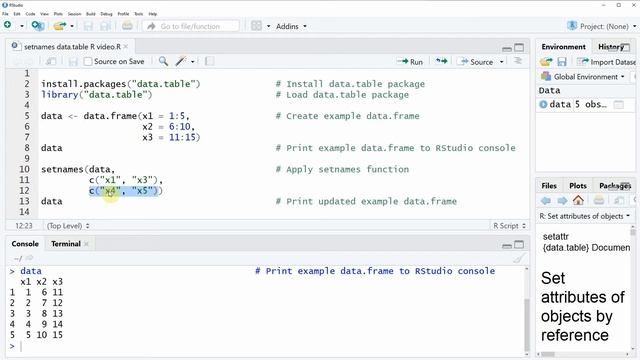Clear the console with the broom icon
Screen dimensions: 640x360
click(519, 258)
